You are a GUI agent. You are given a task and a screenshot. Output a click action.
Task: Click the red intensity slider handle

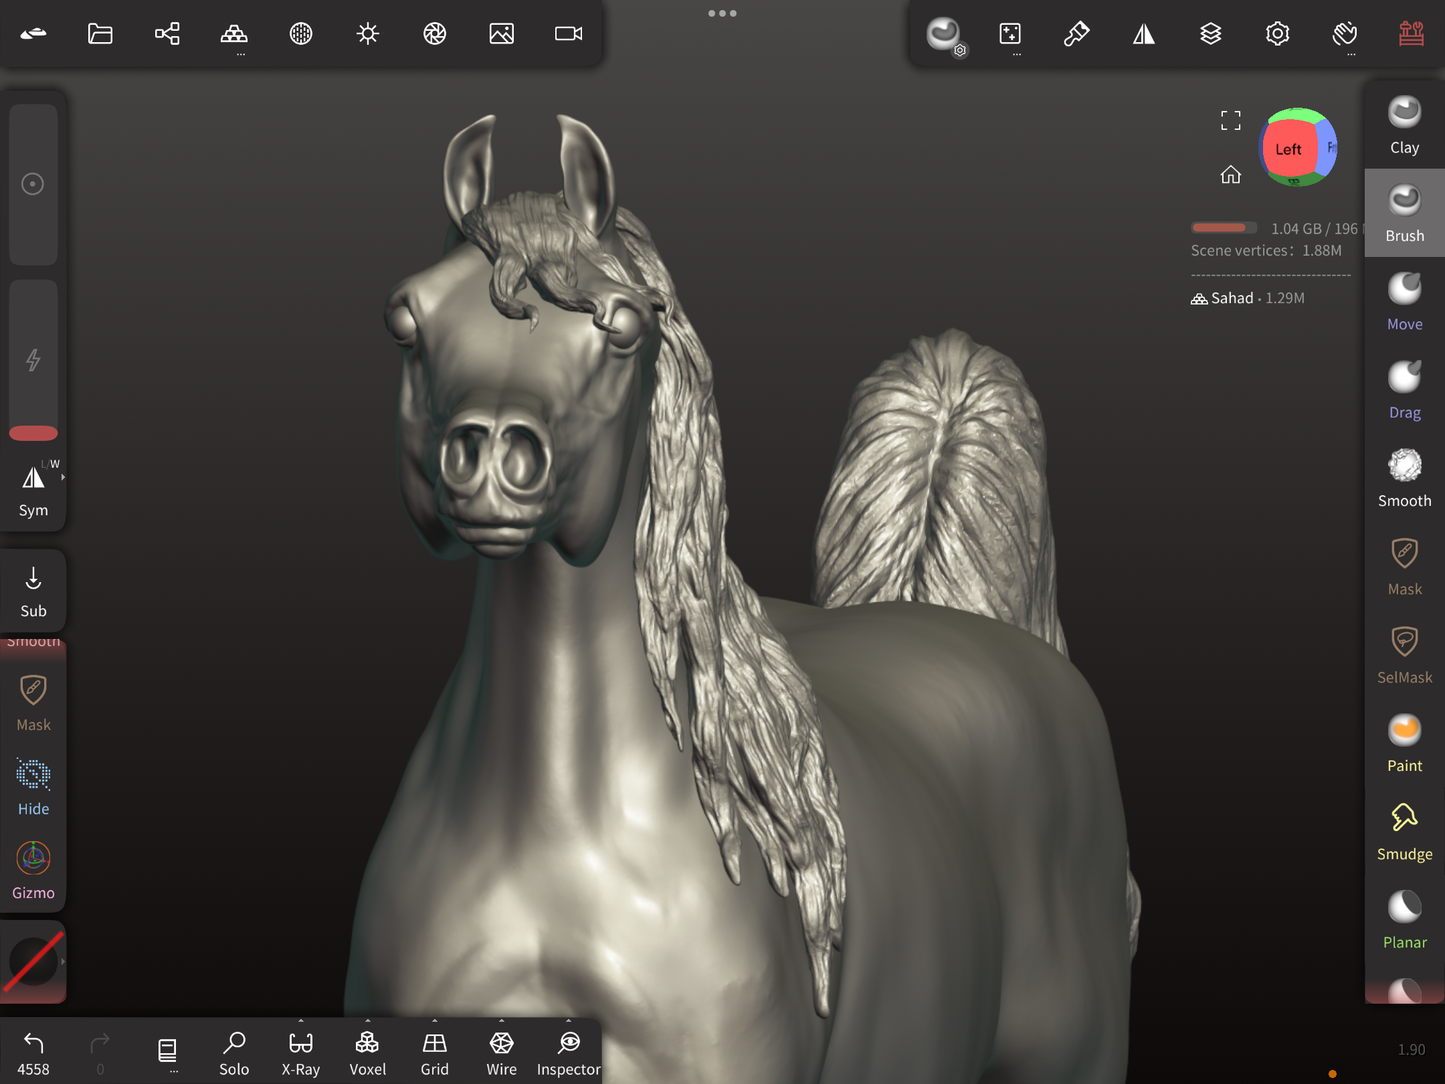pyautogui.click(x=33, y=433)
